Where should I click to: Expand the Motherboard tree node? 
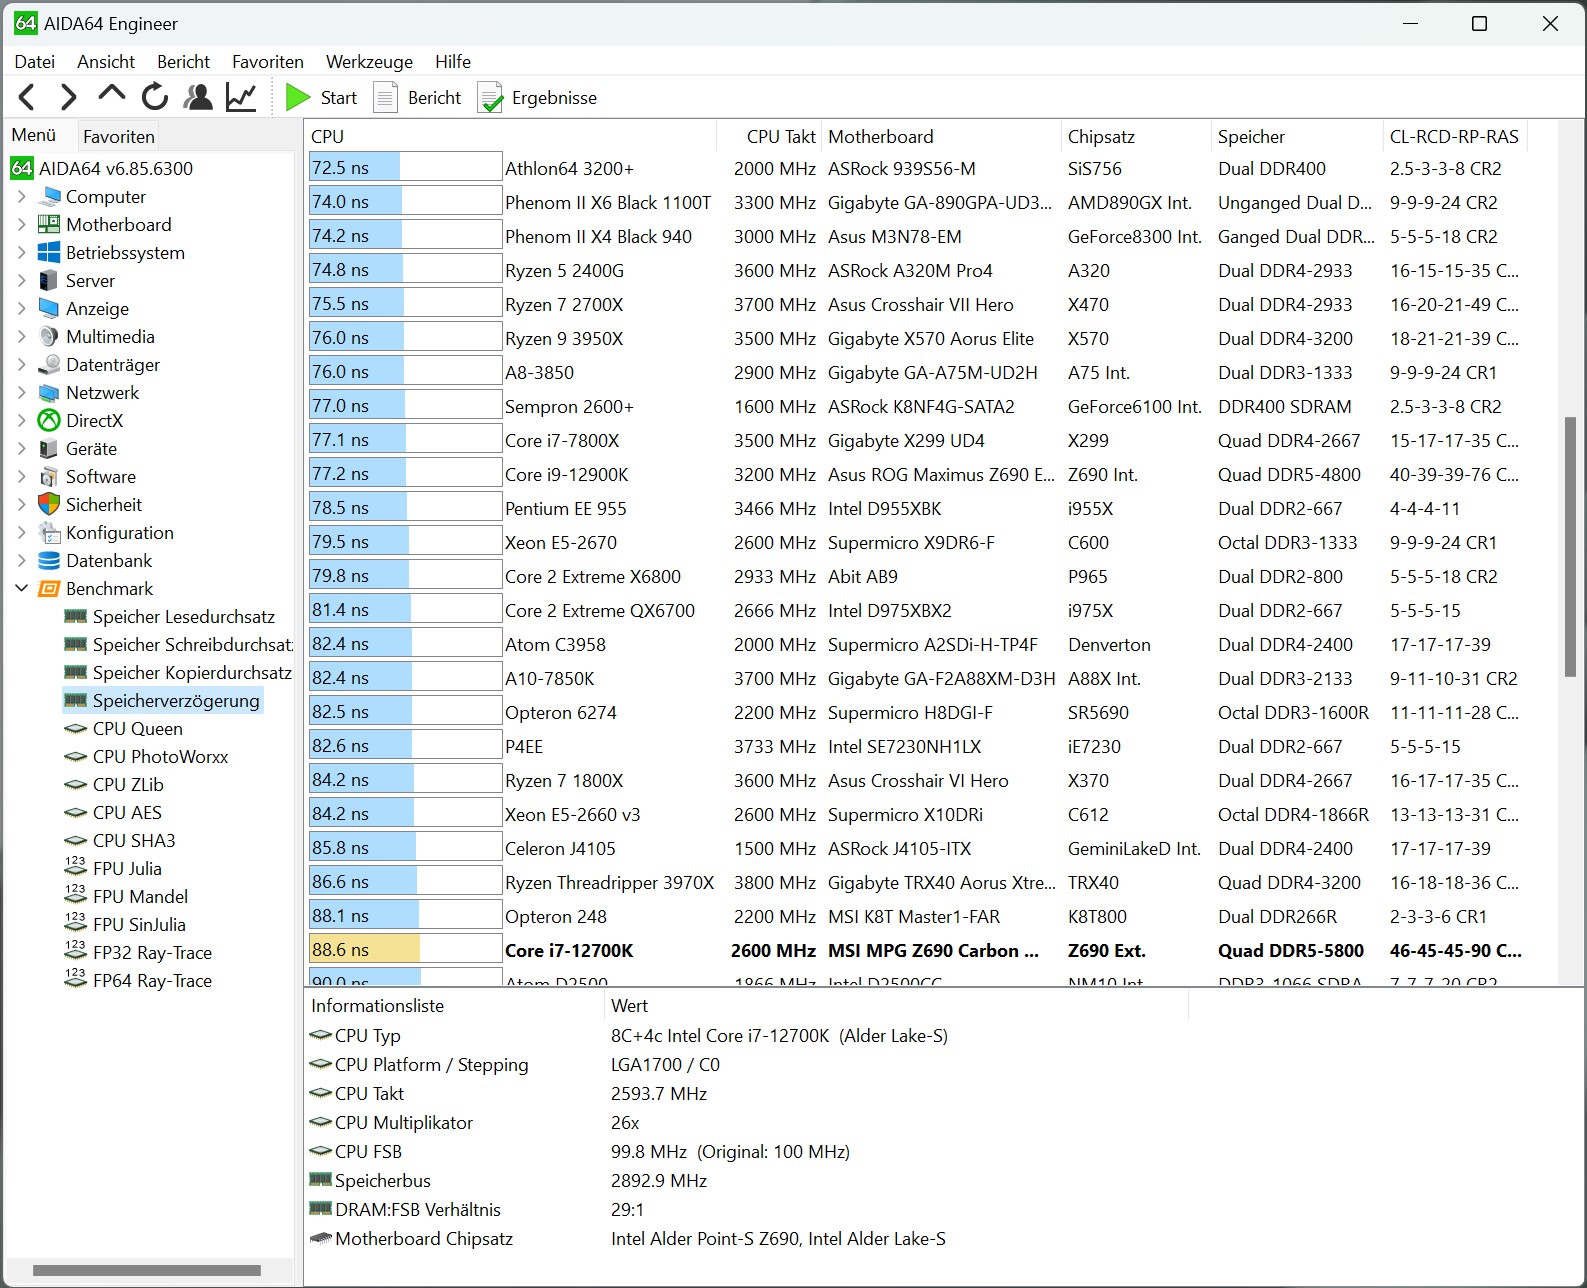point(22,225)
